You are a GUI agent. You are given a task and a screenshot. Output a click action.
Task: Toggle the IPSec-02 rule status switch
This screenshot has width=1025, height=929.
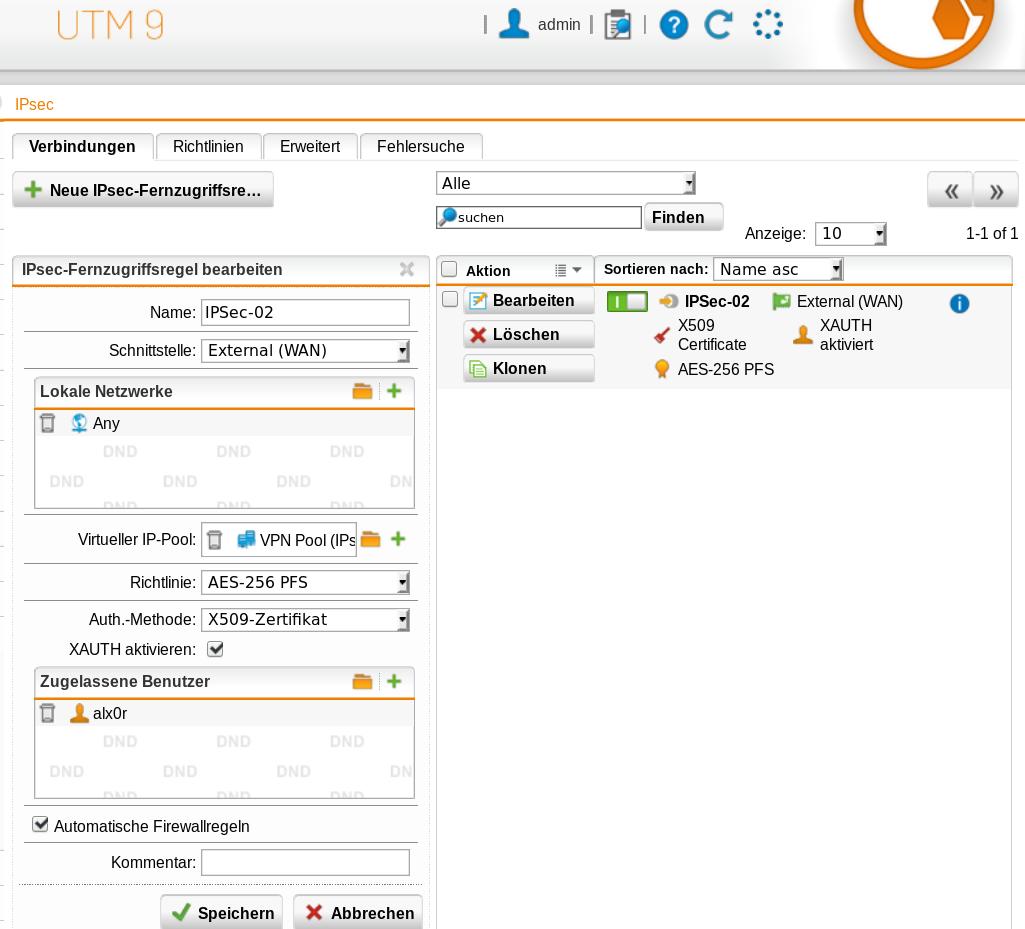627,301
